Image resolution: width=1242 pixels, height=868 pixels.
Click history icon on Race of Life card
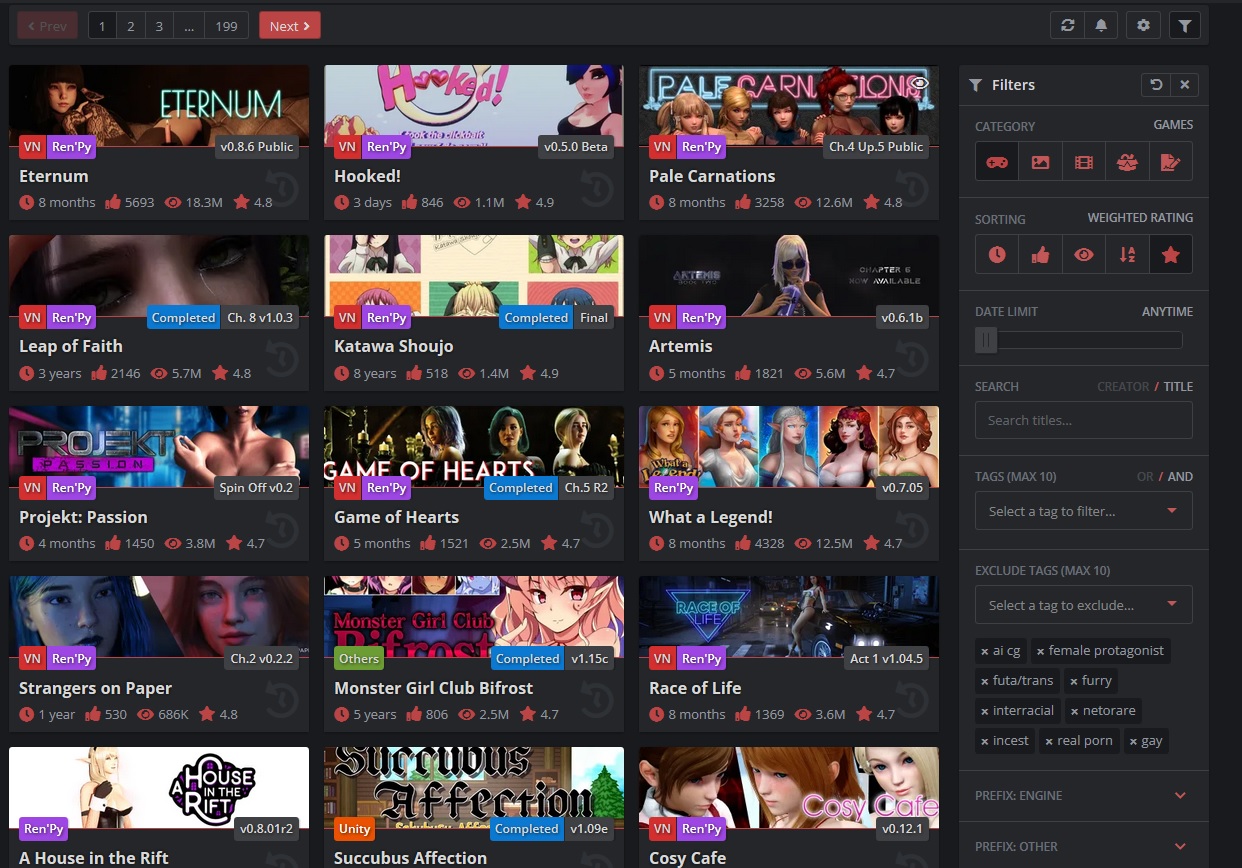[913, 700]
